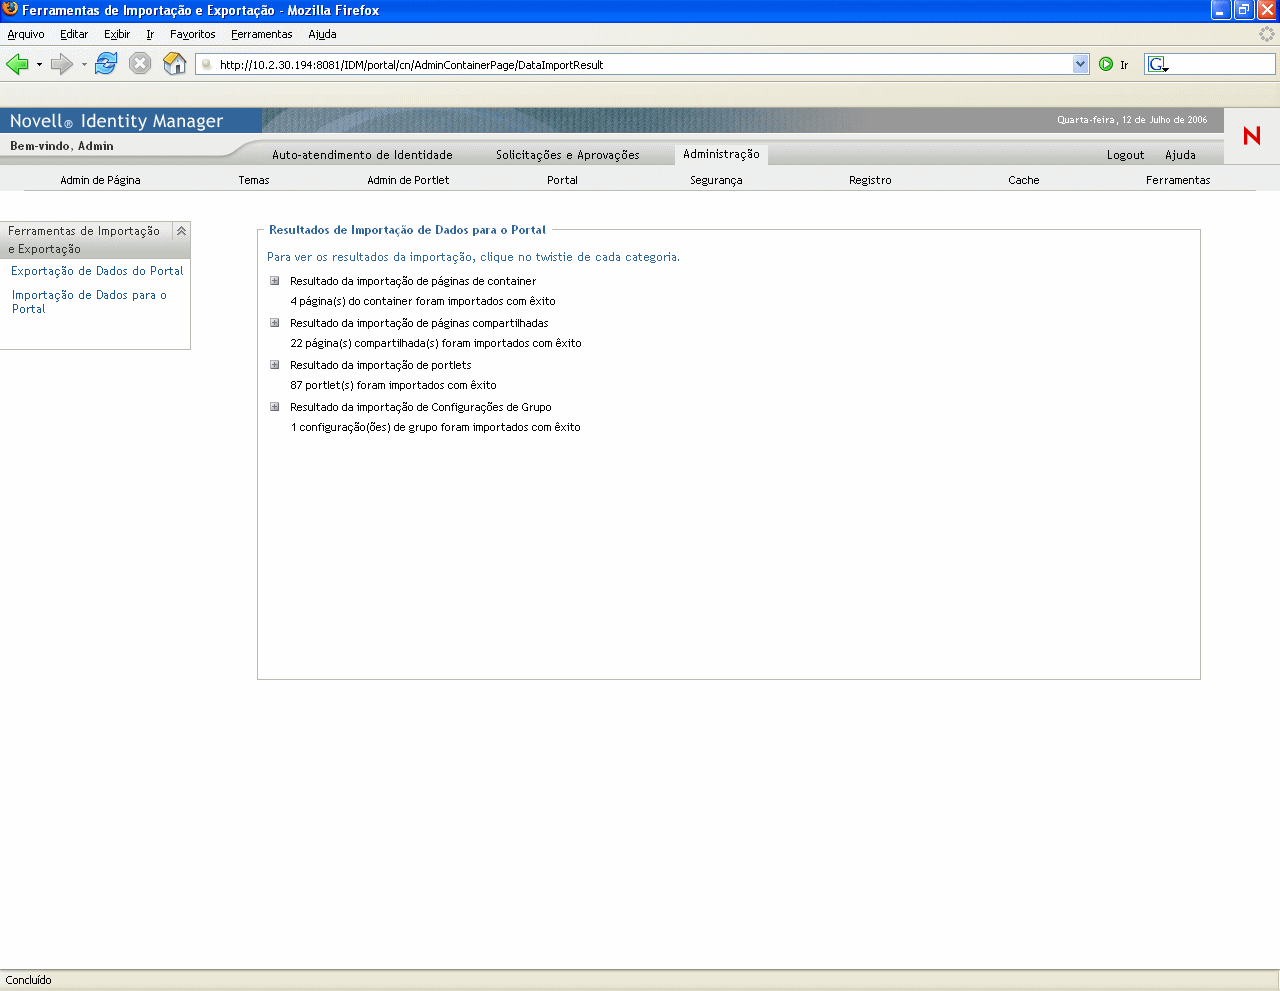Click the green Back arrow button

tap(17, 64)
